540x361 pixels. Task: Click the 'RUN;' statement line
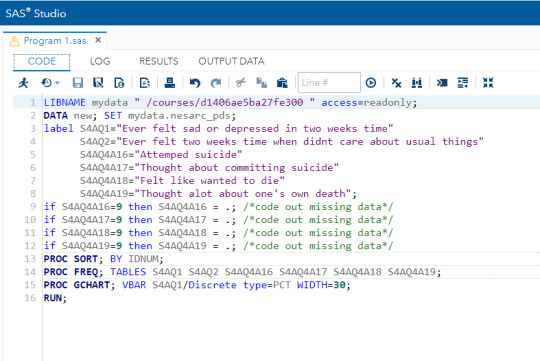pyautogui.click(x=55, y=298)
